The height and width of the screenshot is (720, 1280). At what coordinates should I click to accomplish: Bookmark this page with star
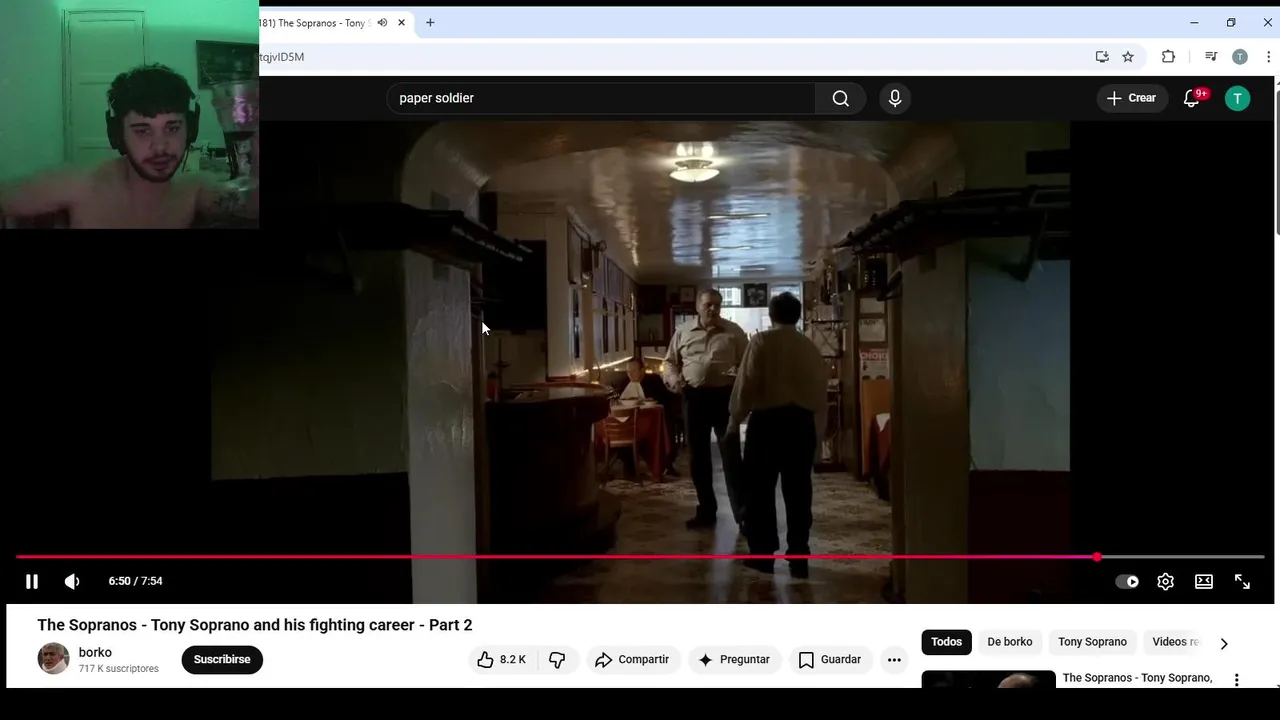point(1128,57)
